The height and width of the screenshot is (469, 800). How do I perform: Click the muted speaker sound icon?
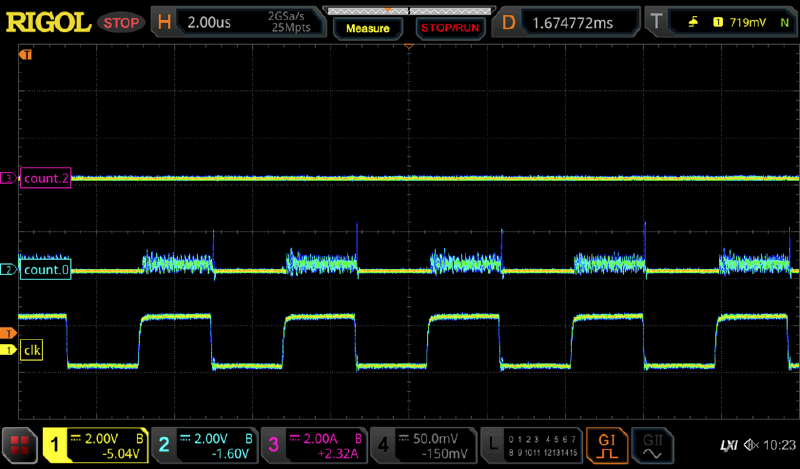click(751, 444)
